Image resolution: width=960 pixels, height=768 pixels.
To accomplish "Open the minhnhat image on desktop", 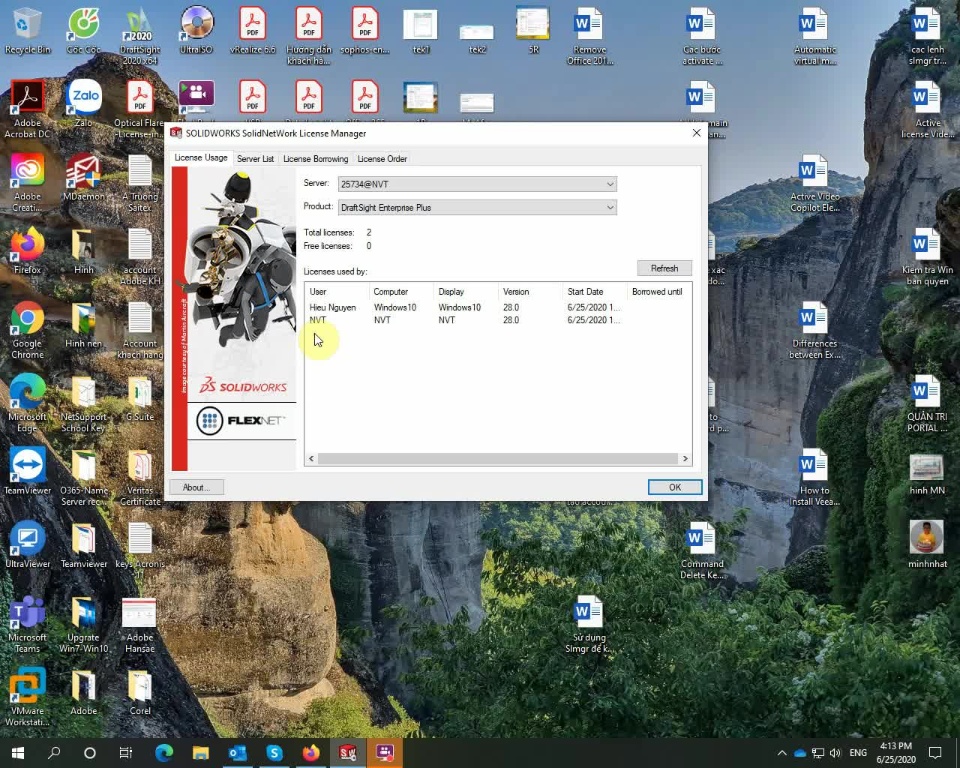I will point(927,545).
